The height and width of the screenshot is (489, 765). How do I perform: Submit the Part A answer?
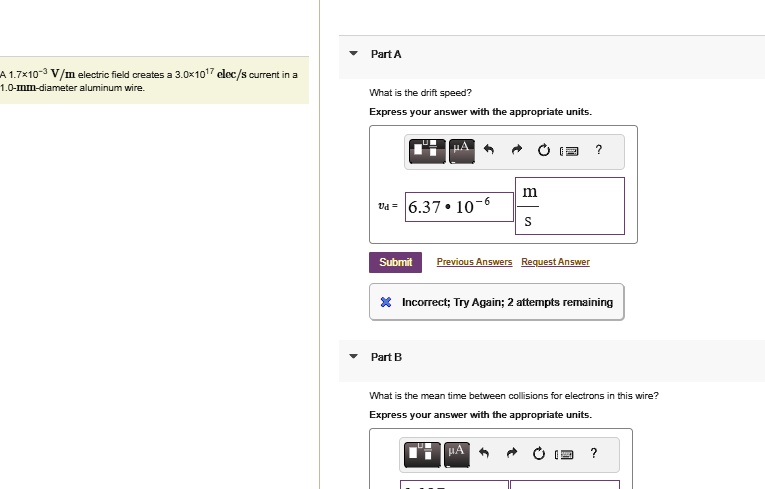tap(396, 262)
